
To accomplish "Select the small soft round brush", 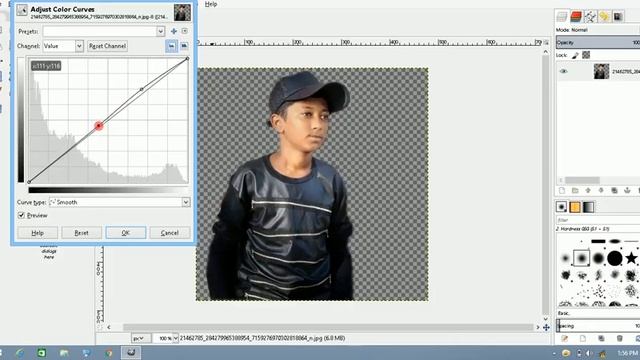I will 565,258.
